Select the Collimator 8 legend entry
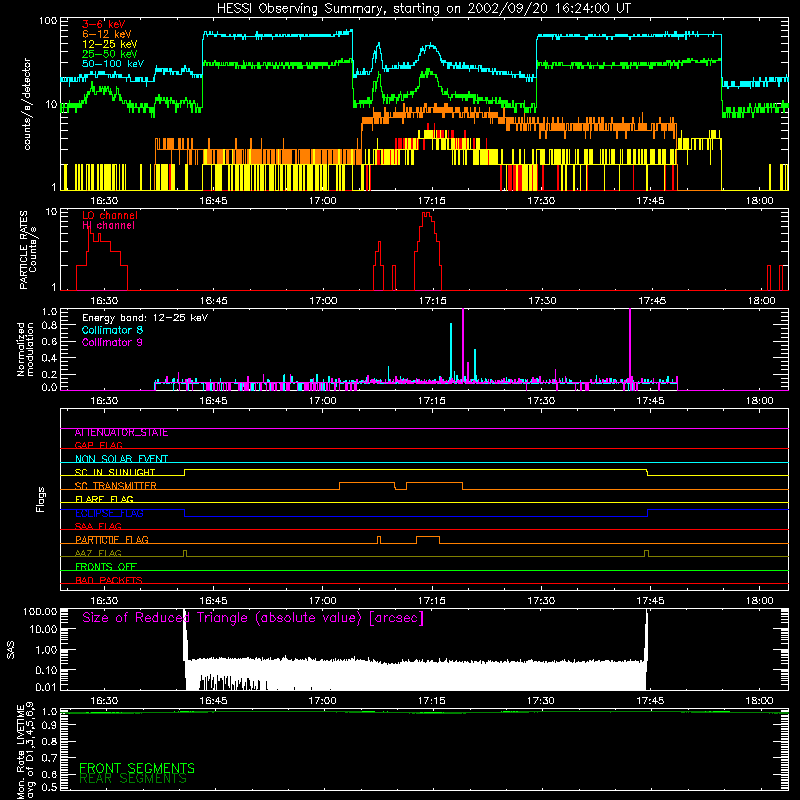Image resolution: width=800 pixels, height=800 pixels. pyautogui.click(x=112, y=330)
